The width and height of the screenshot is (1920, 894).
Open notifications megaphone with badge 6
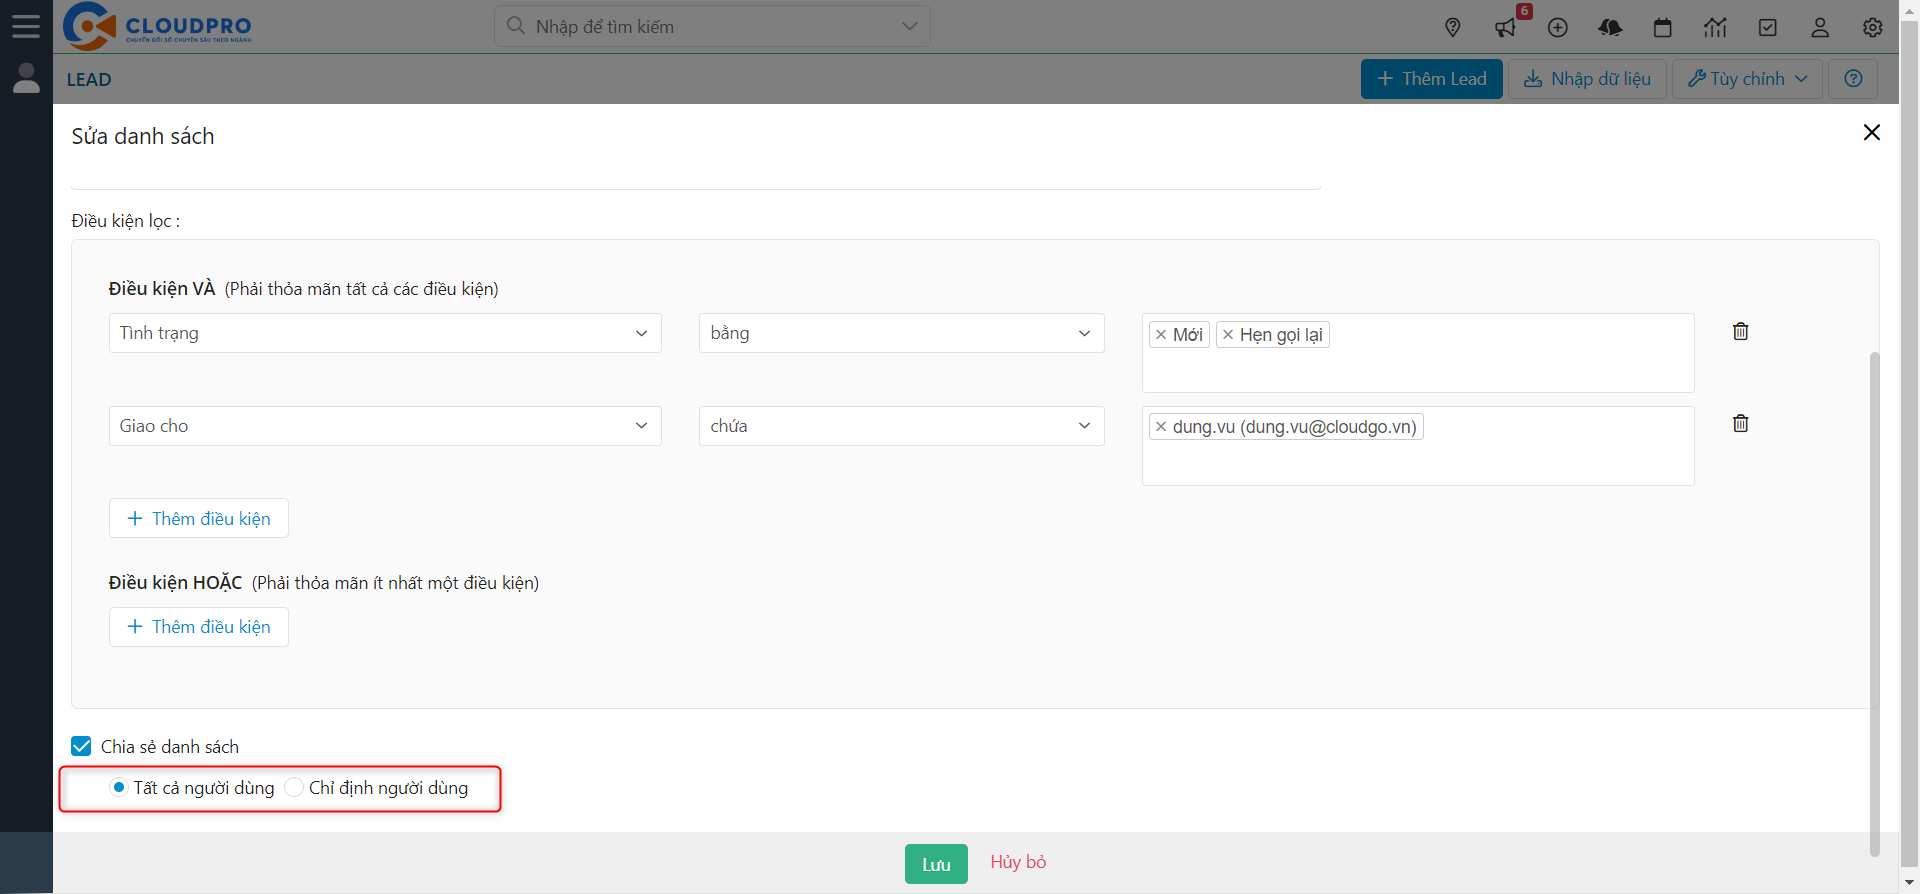pyautogui.click(x=1506, y=28)
